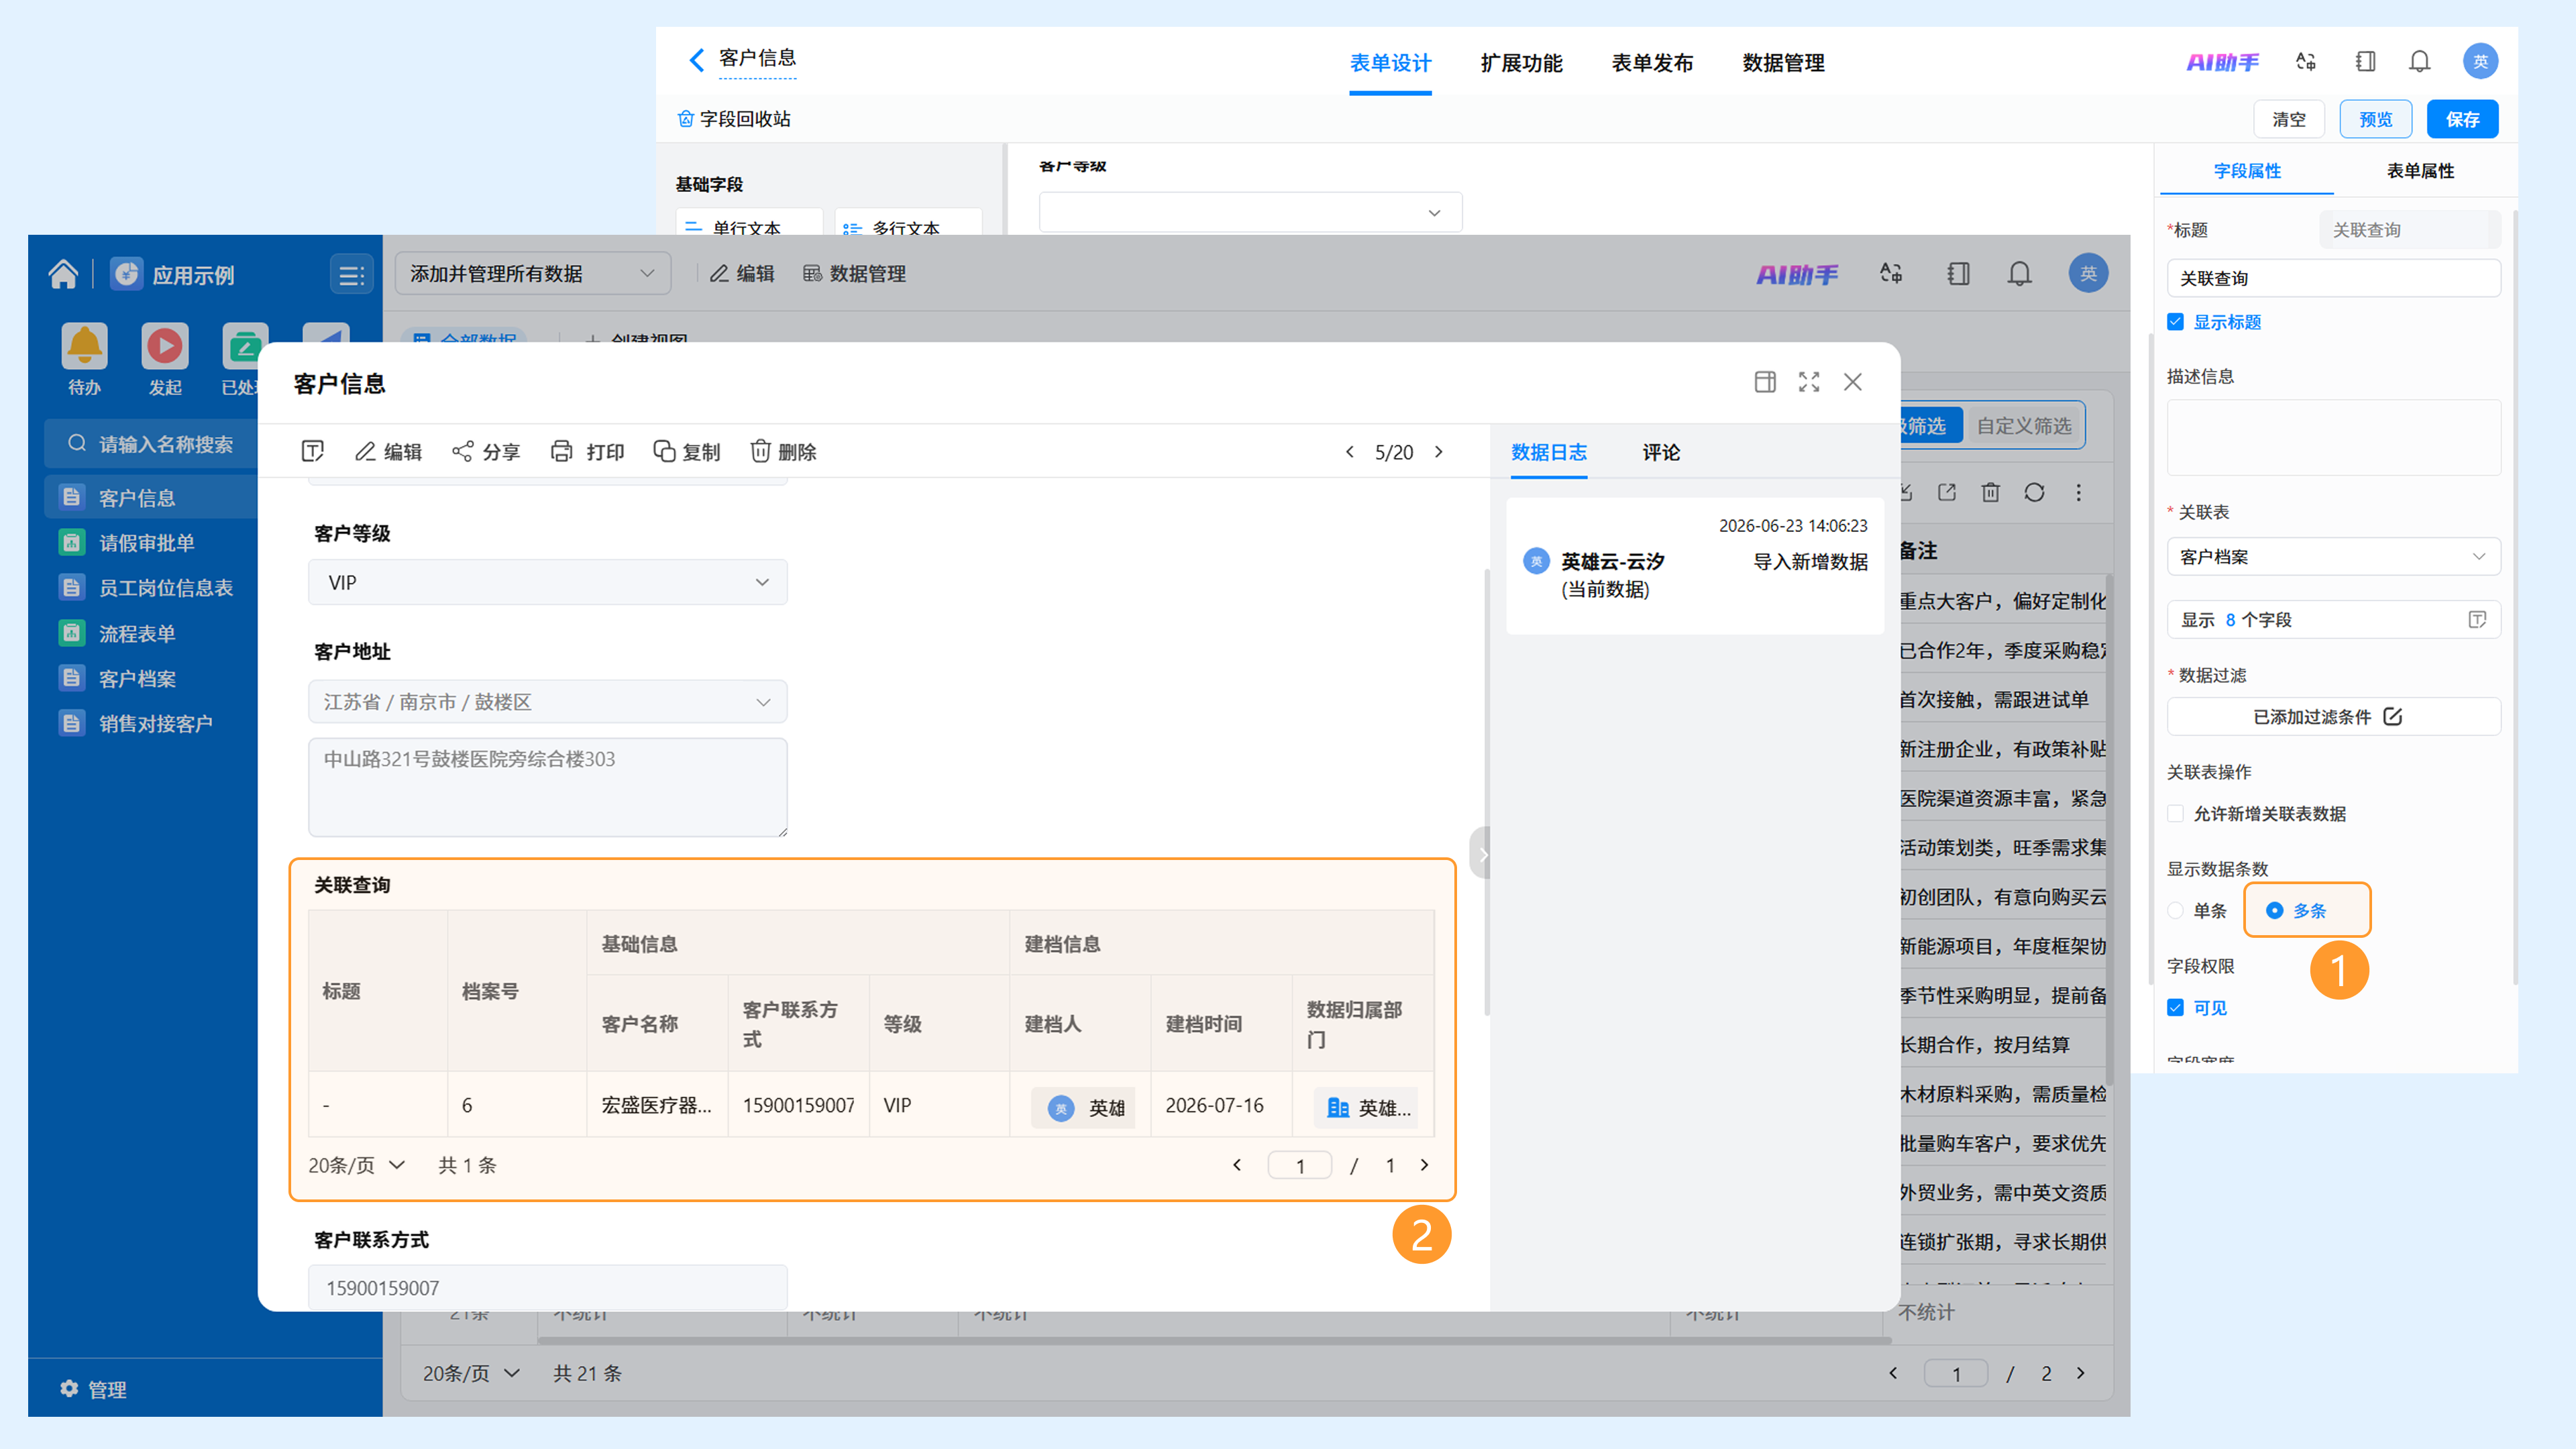Click the trash icon in the background table toolbar

coord(1991,492)
